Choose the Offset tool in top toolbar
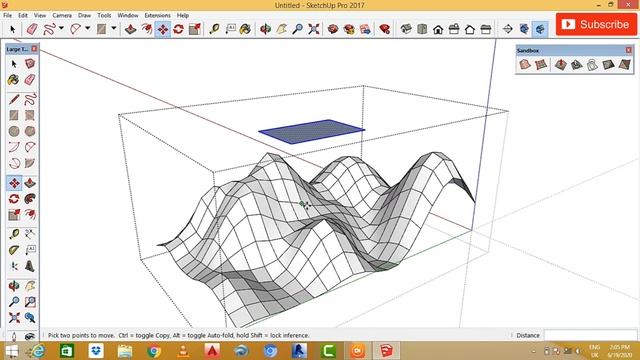 147,29
